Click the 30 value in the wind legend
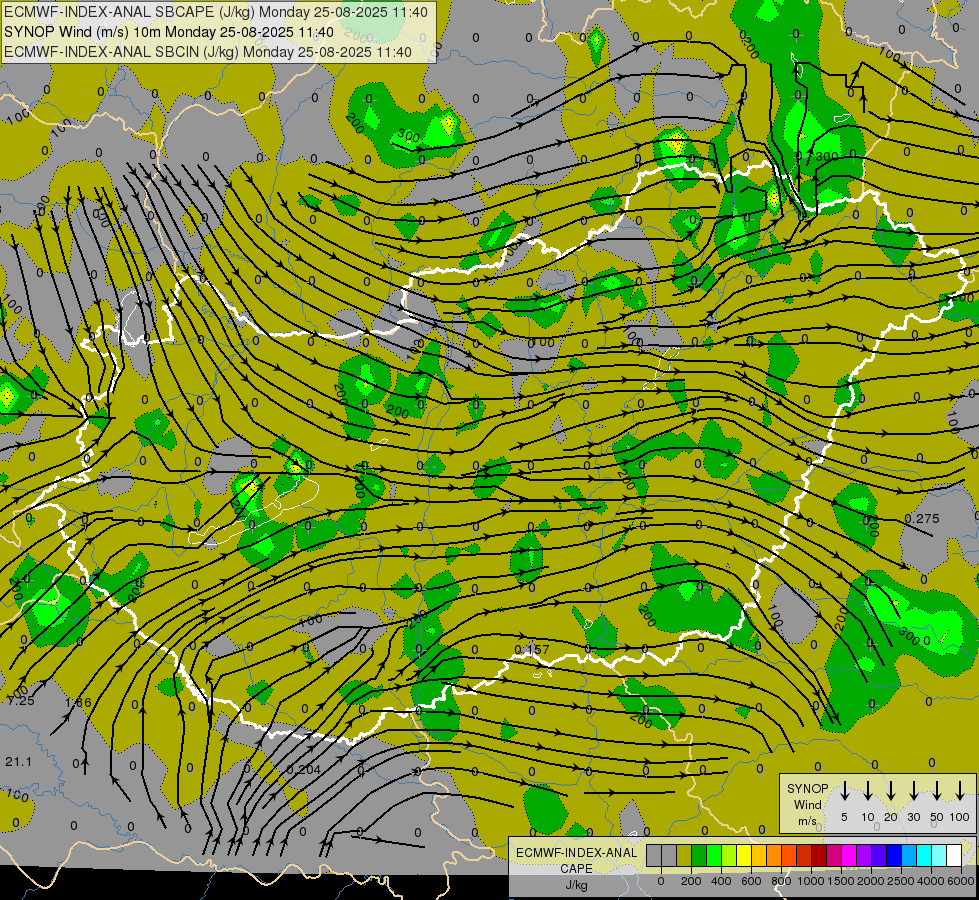979x900 pixels. coord(913,817)
